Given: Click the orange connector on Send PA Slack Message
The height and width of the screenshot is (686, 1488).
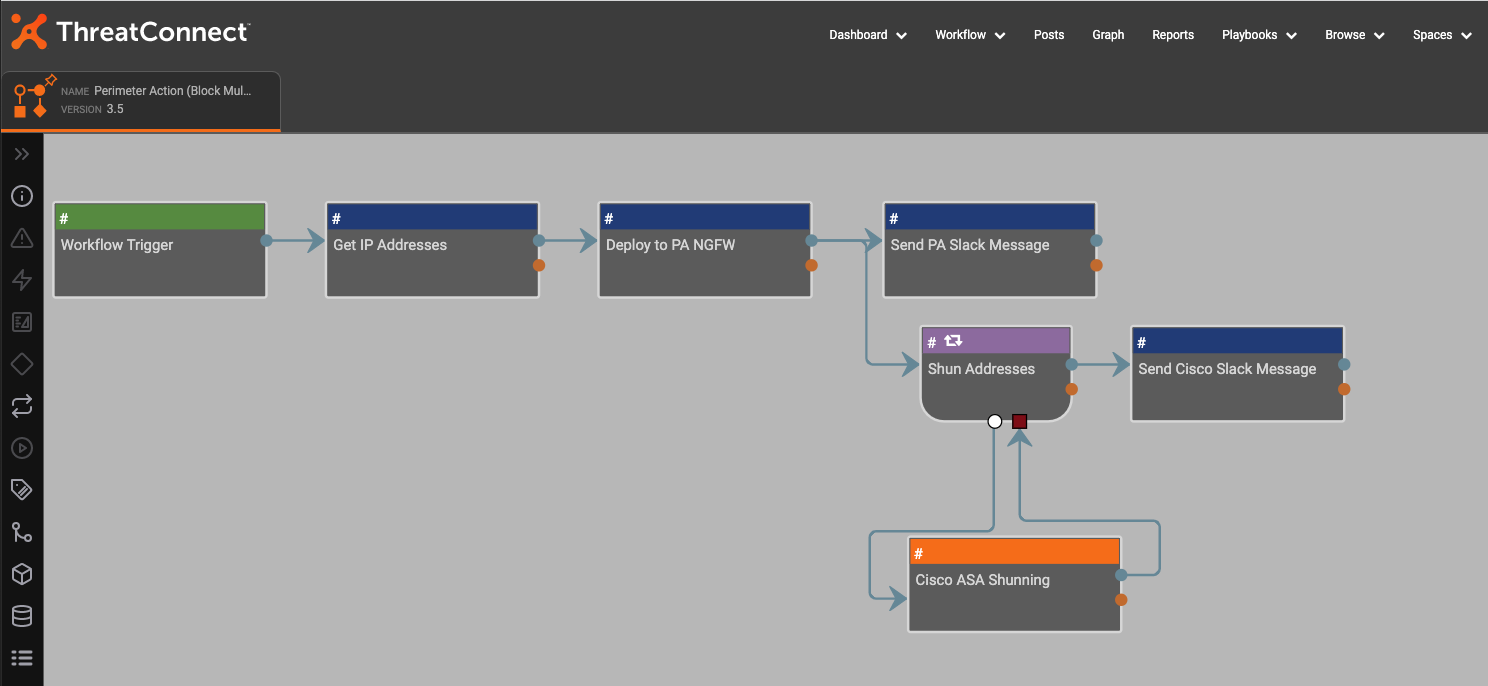Looking at the screenshot, I should [1097, 265].
